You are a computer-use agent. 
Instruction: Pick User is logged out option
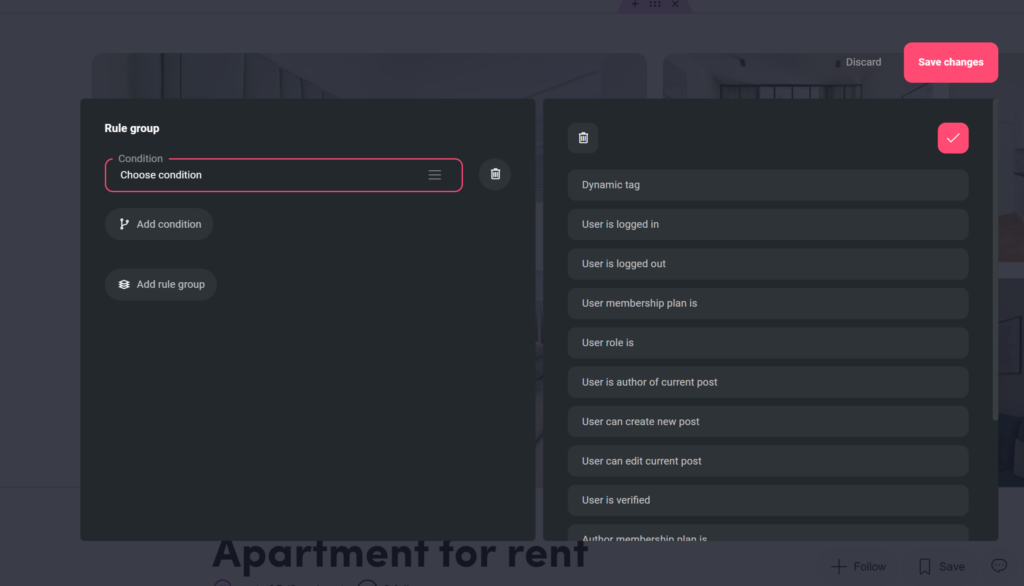click(x=767, y=264)
